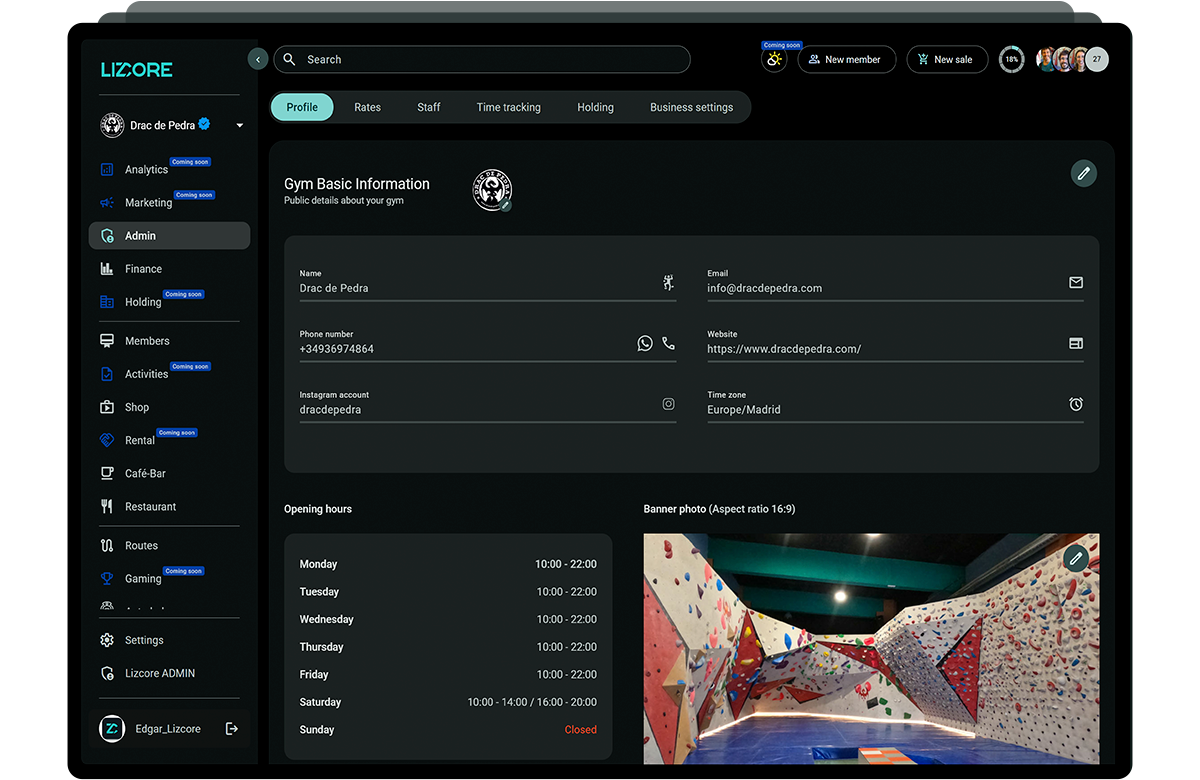The height and width of the screenshot is (780, 1200).
Task: Click the New sale button
Action: 946,60
